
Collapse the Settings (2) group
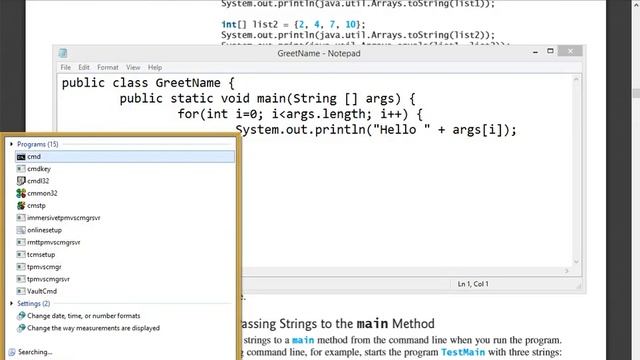click(x=11, y=303)
